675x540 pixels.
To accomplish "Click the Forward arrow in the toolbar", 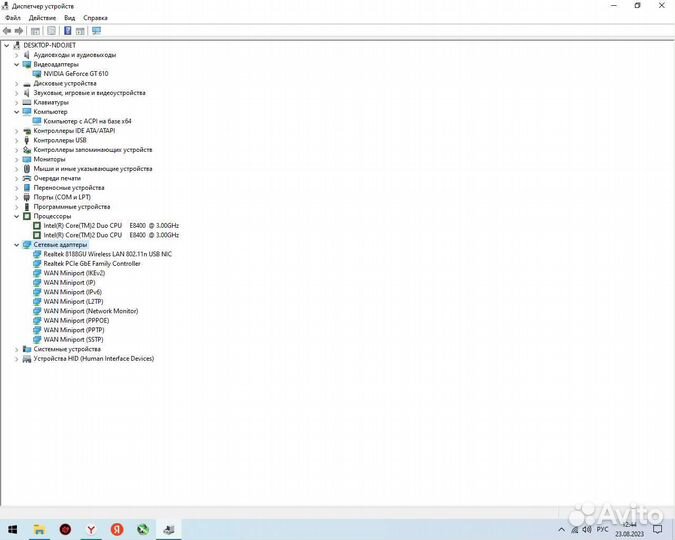I will 19,31.
